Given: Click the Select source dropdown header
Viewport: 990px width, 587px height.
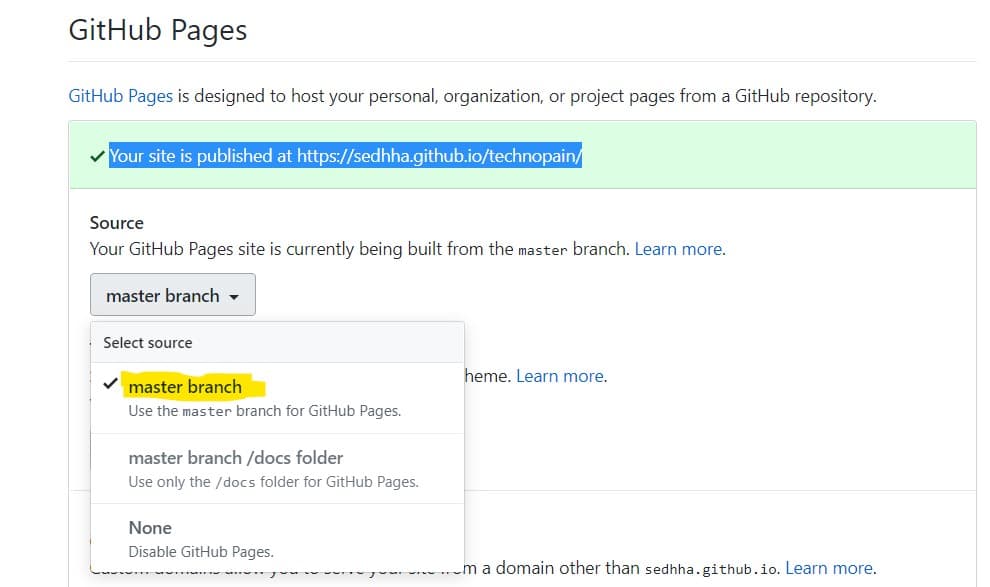Looking at the screenshot, I should [148, 342].
